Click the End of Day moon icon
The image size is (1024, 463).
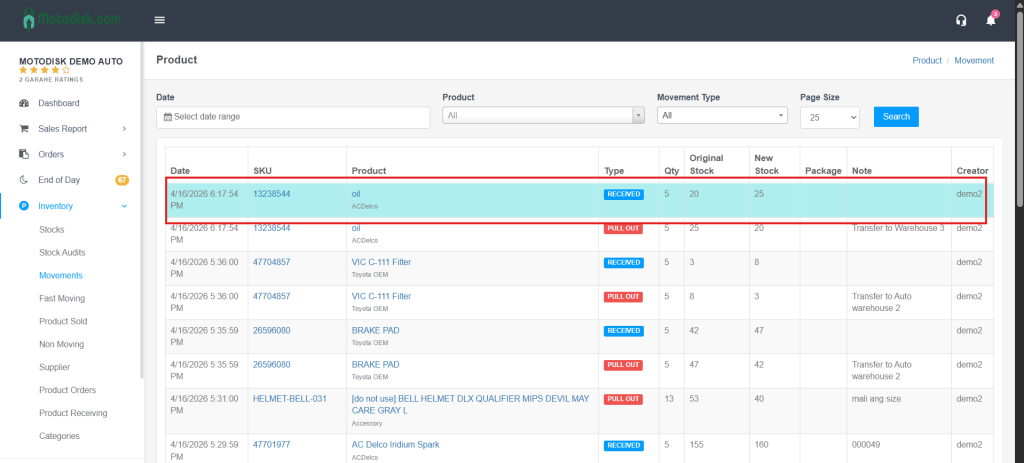coord(24,180)
